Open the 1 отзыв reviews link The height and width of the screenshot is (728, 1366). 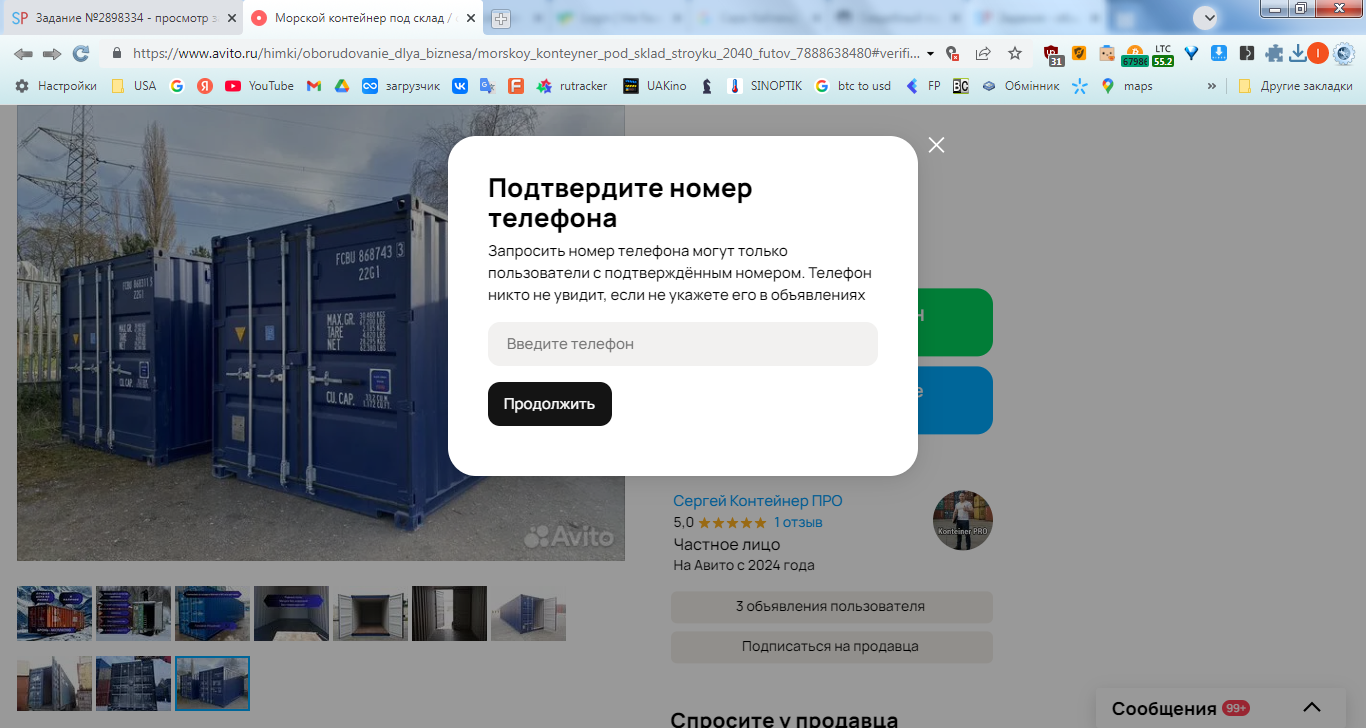point(798,522)
